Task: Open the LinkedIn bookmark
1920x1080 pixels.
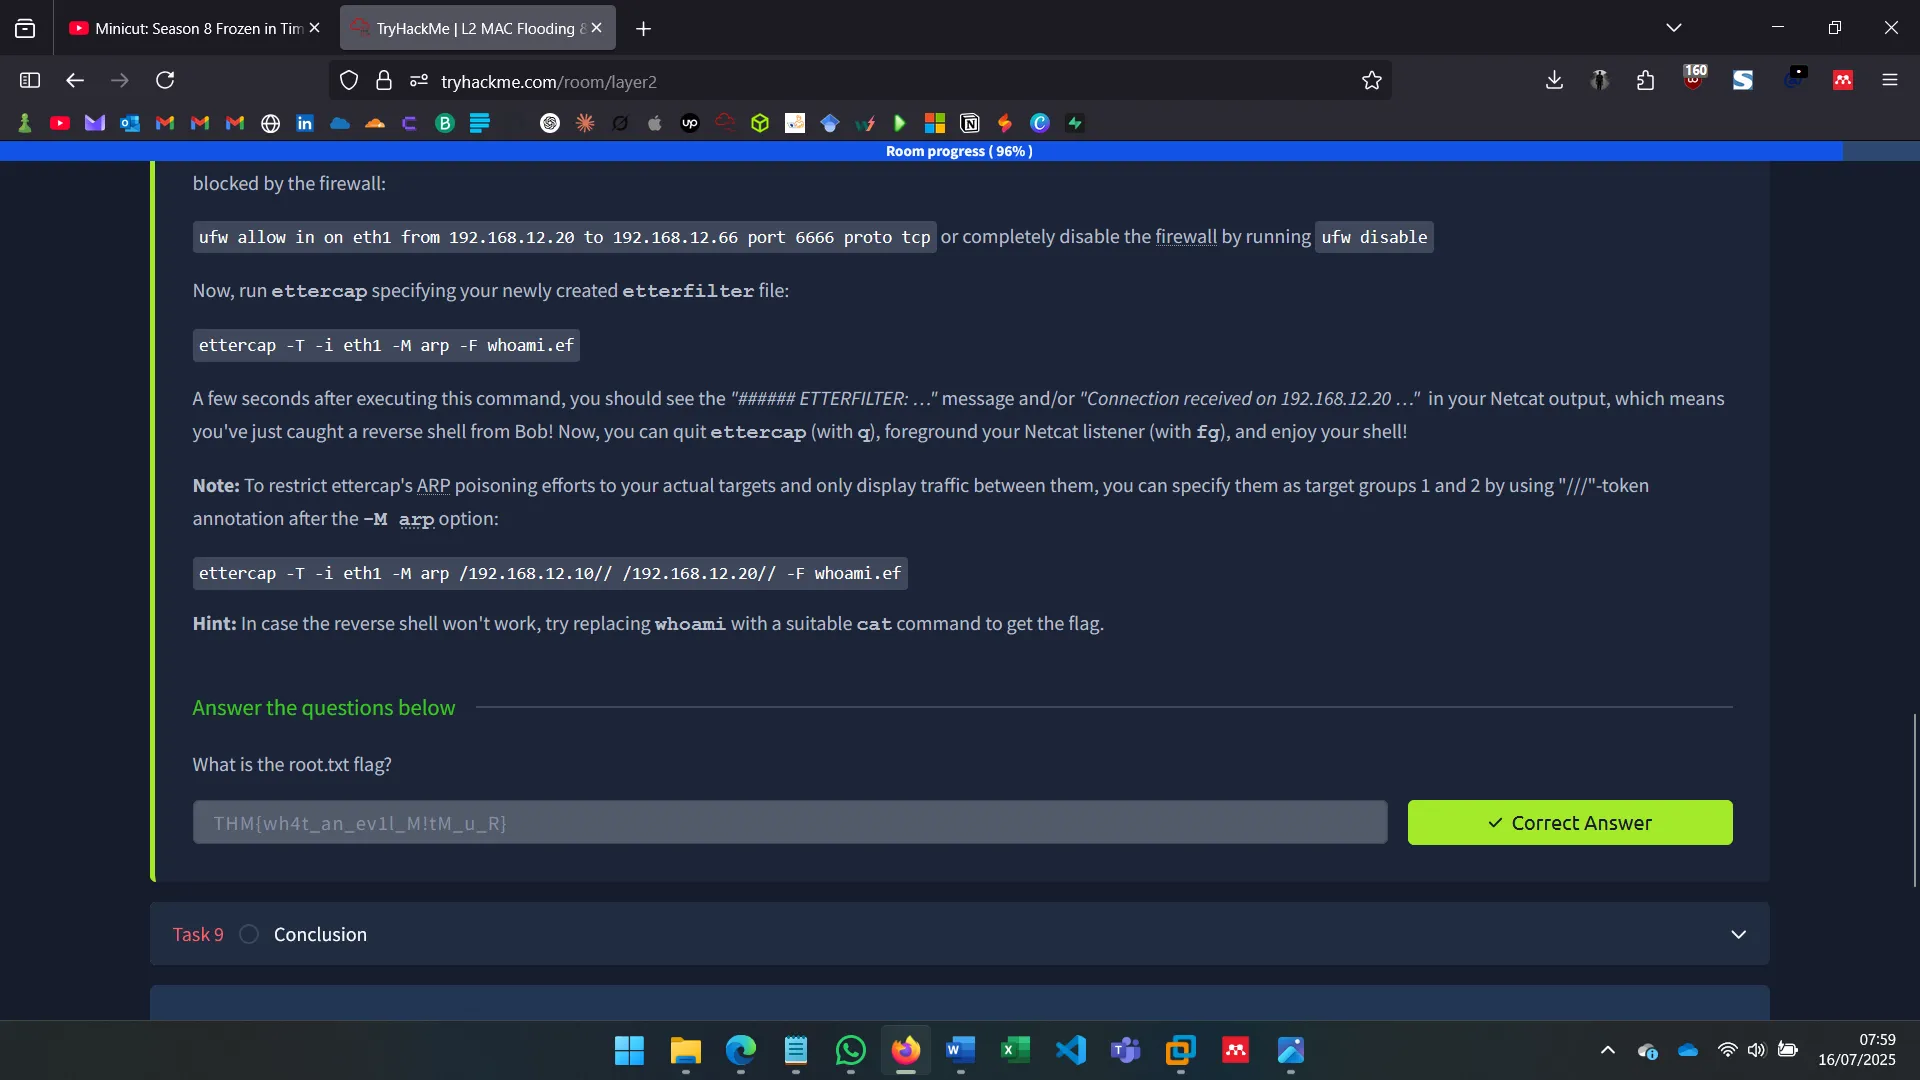Action: coord(304,123)
